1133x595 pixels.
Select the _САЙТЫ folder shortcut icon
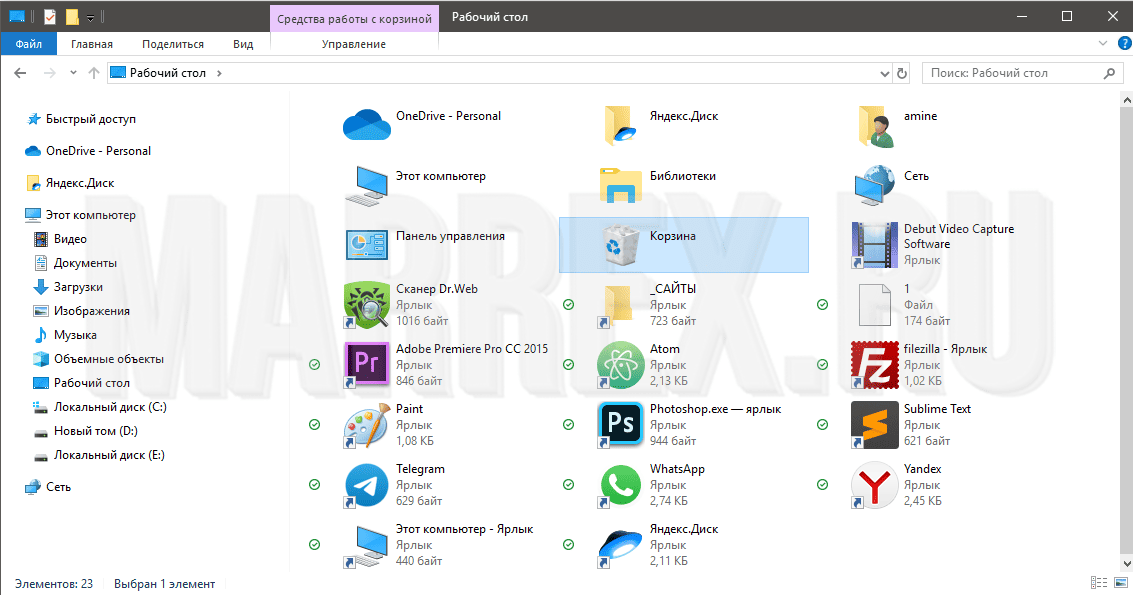(x=618, y=305)
